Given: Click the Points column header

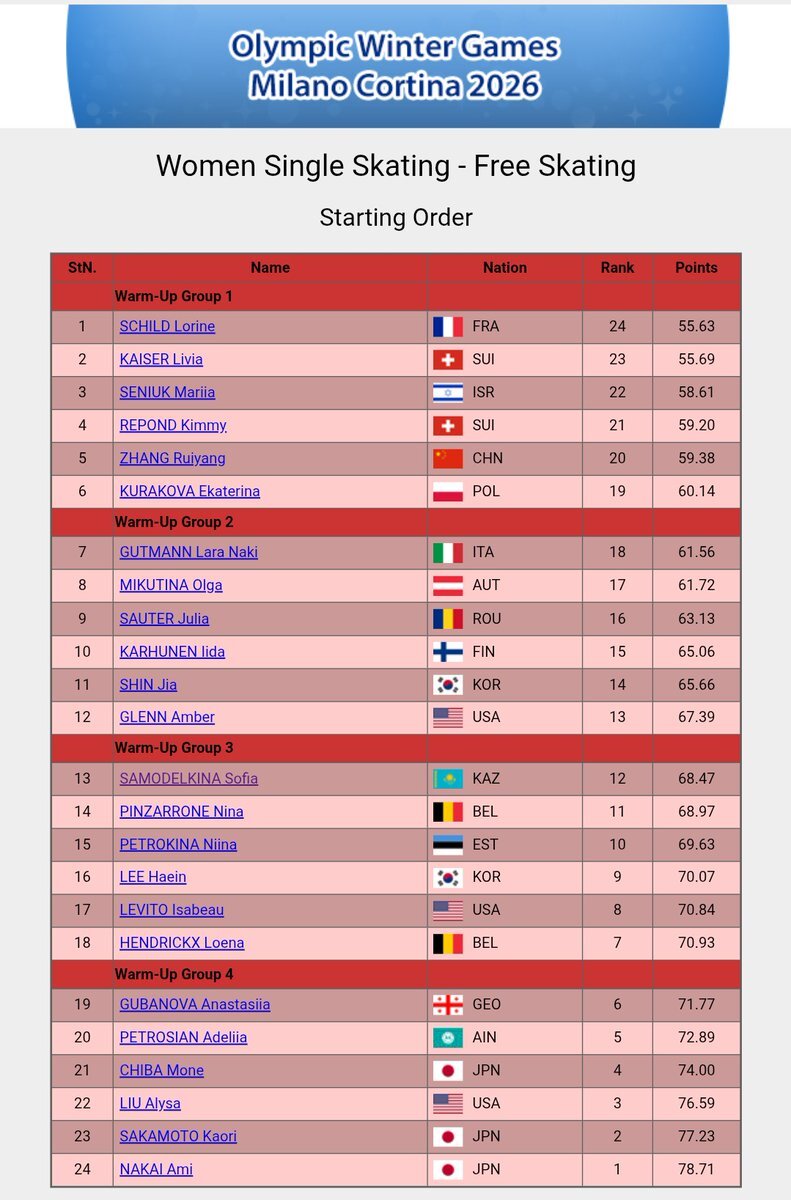Looking at the screenshot, I should tap(696, 267).
